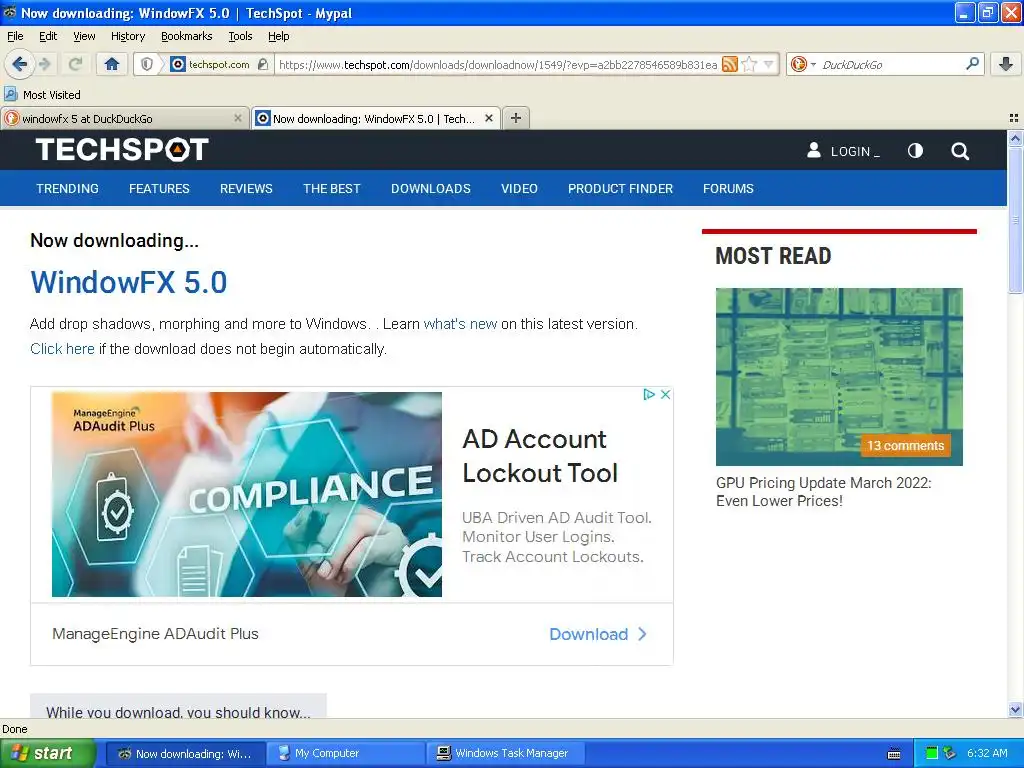Click the Mypal taskbar button
The image size is (1024, 768).
click(x=185, y=754)
